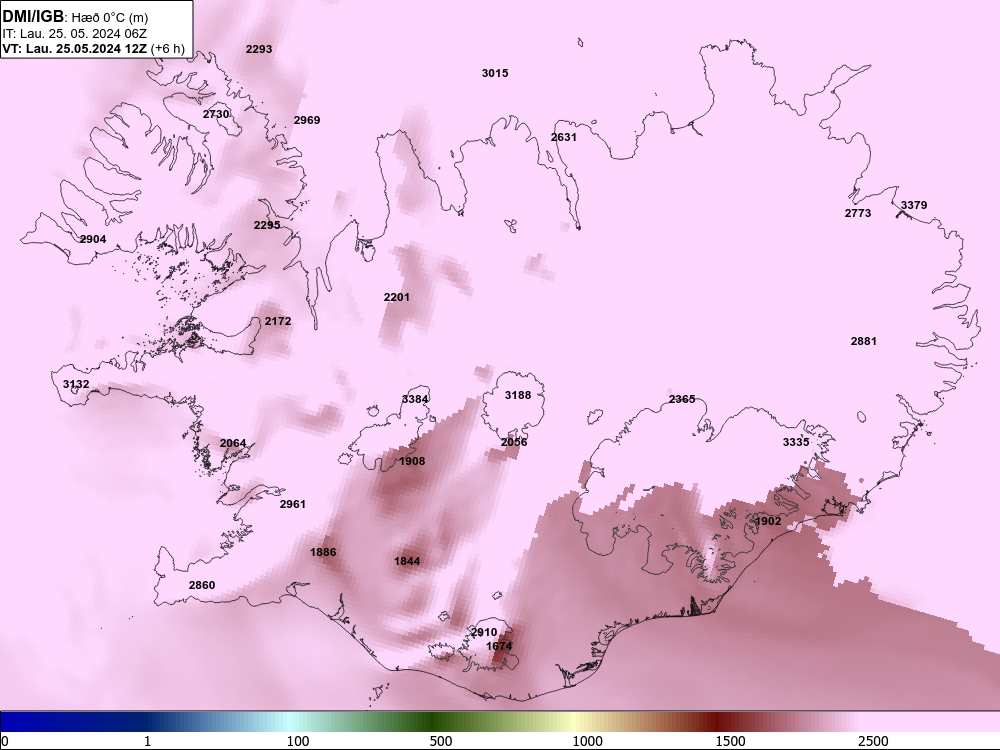
Task: Click the glacier value 3188
Action: pyautogui.click(x=518, y=395)
